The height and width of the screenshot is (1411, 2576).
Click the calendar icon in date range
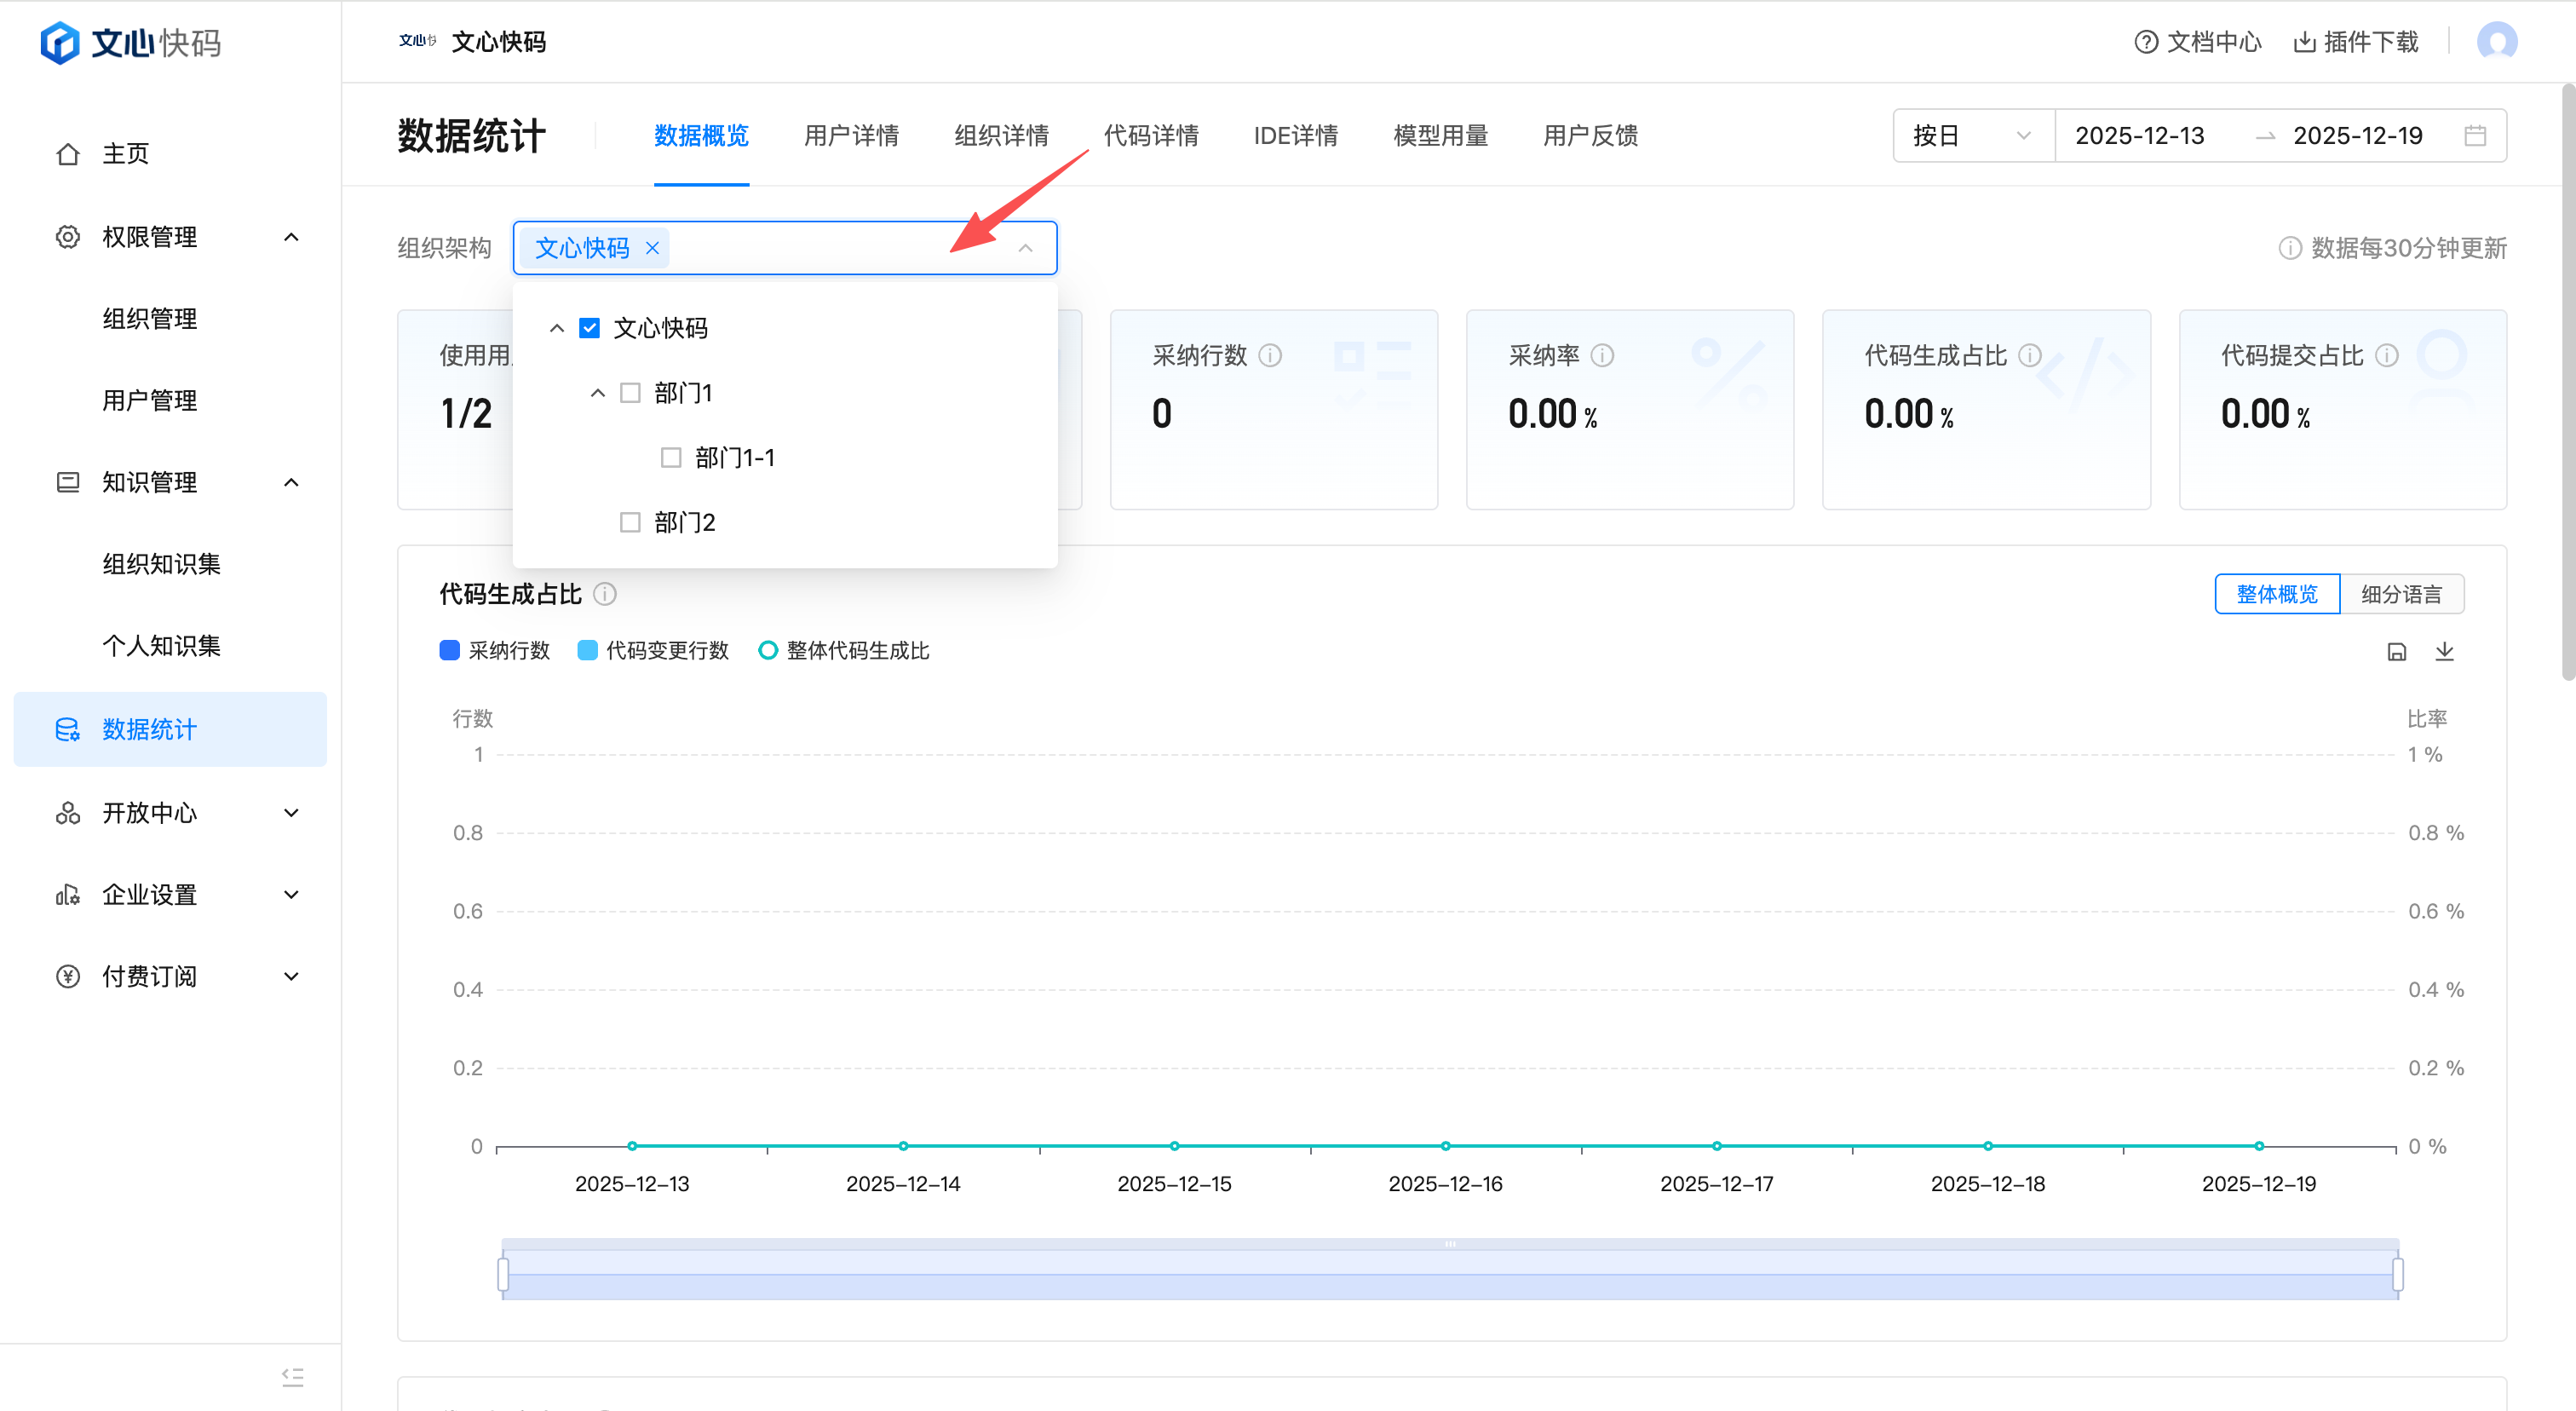[2474, 135]
